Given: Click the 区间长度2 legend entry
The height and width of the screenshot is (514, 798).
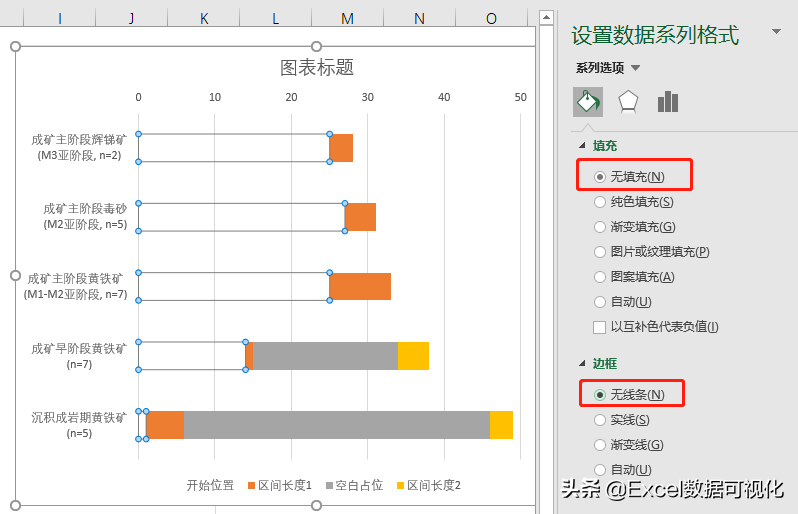Looking at the screenshot, I should 429,486.
